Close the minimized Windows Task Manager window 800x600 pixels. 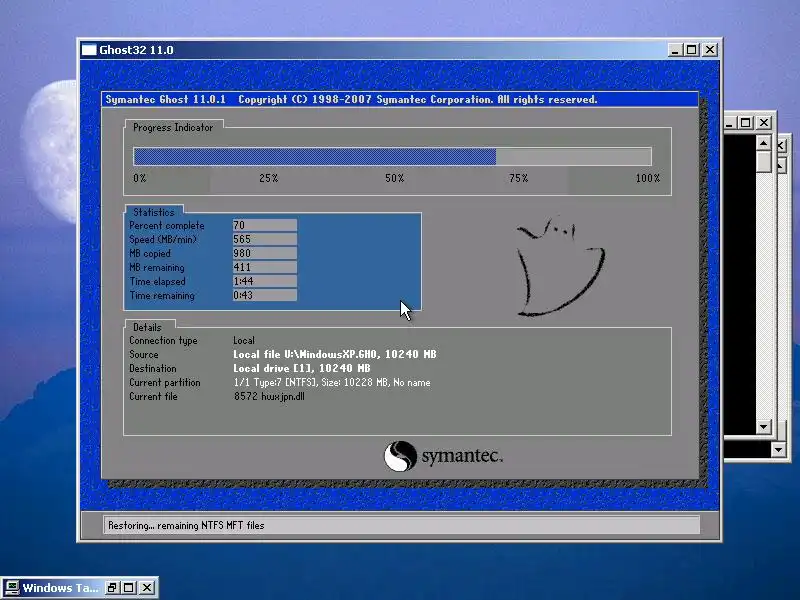(x=146, y=588)
